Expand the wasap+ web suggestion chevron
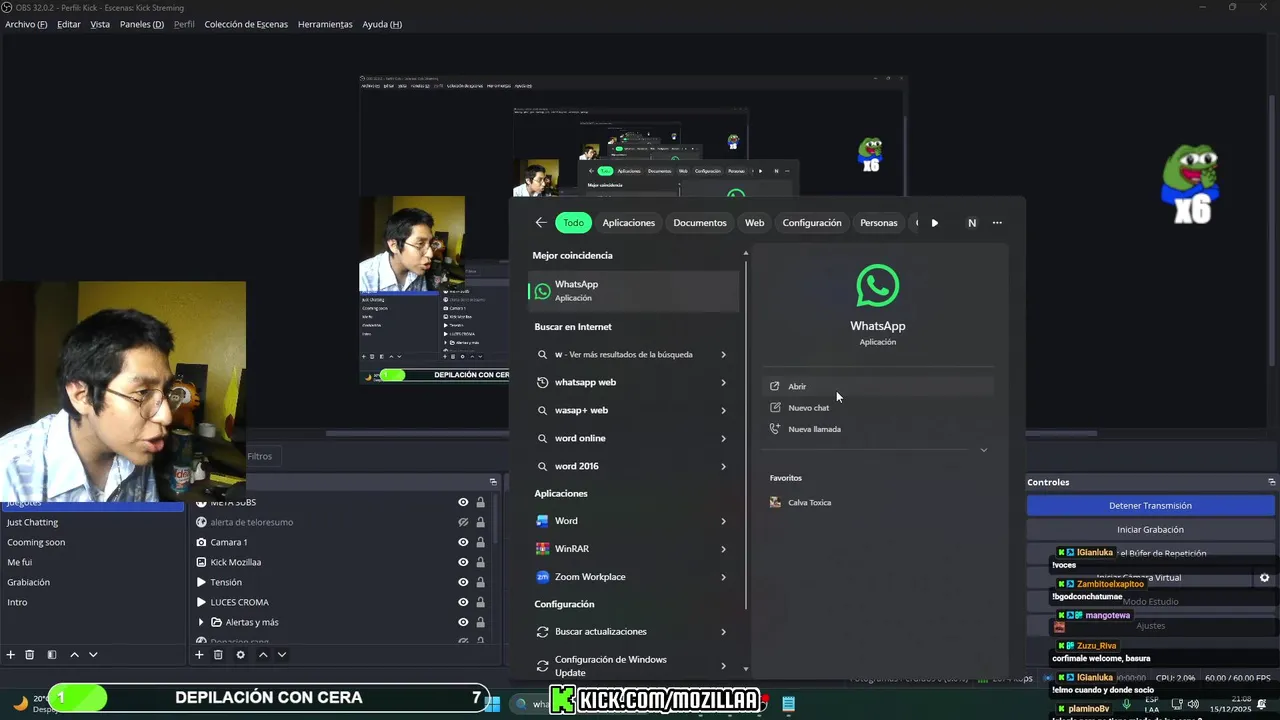Screen dimensions: 1280x720 [723, 410]
